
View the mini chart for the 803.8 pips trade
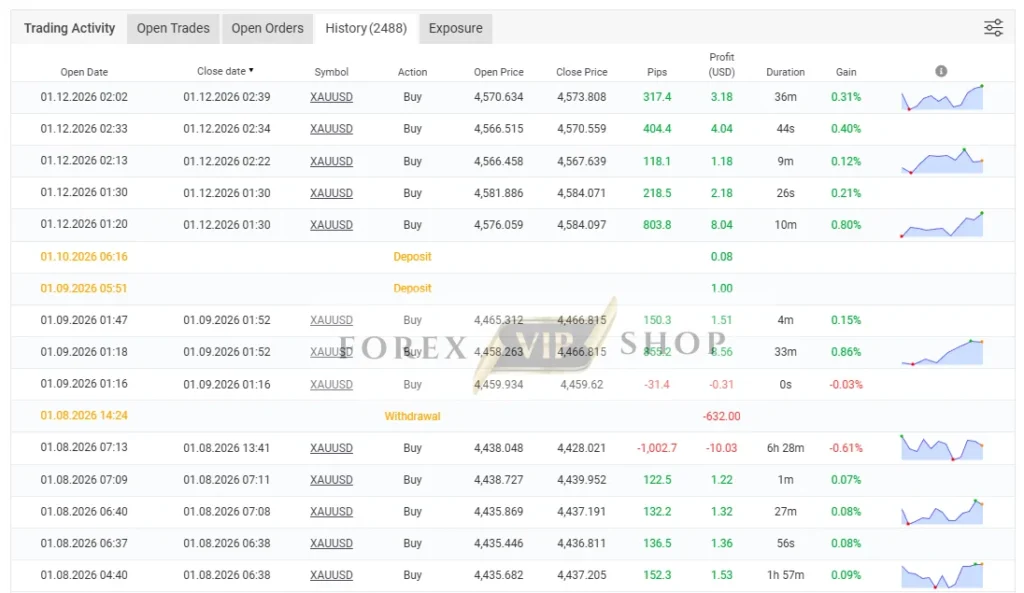pos(942,225)
